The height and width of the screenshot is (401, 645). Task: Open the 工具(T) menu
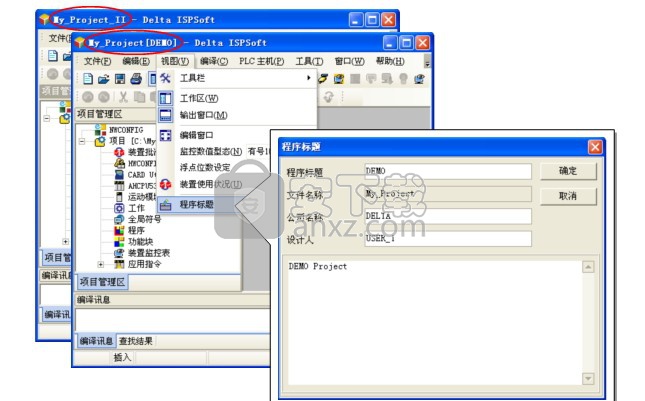pos(309,61)
